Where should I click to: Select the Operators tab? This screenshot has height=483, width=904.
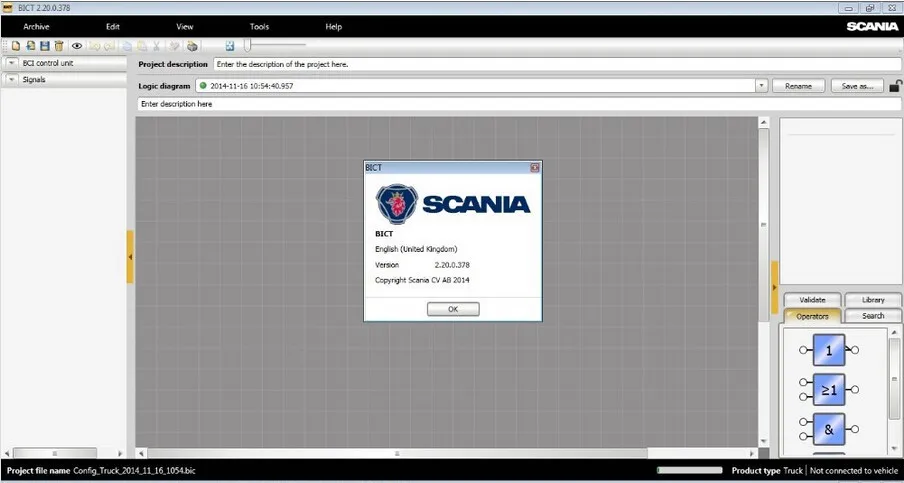(812, 316)
